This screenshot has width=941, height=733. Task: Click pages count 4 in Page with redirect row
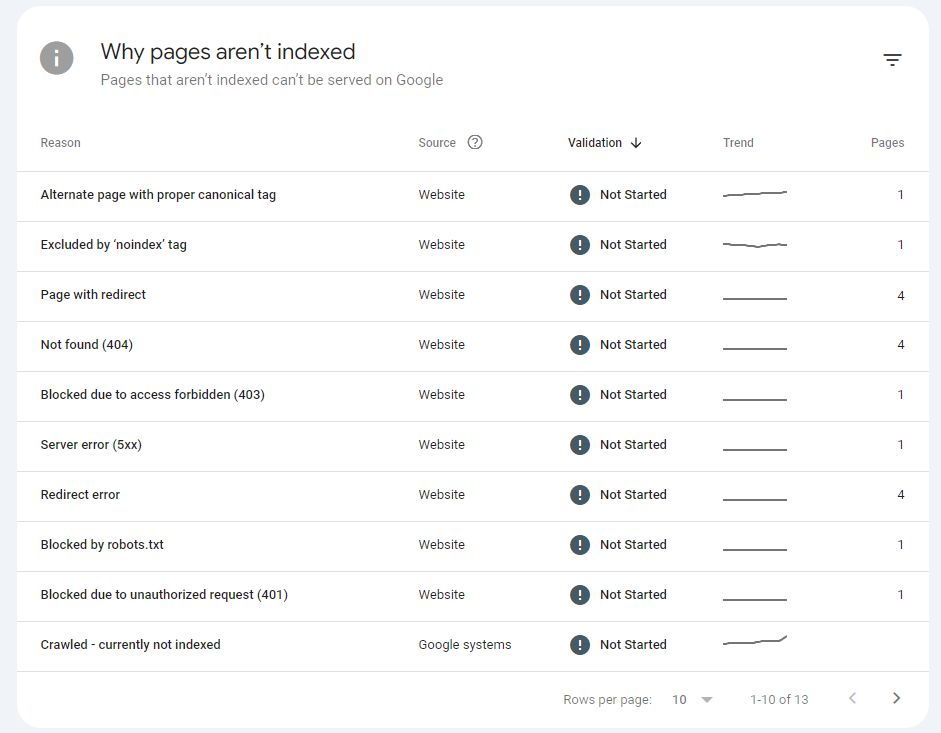click(x=901, y=295)
